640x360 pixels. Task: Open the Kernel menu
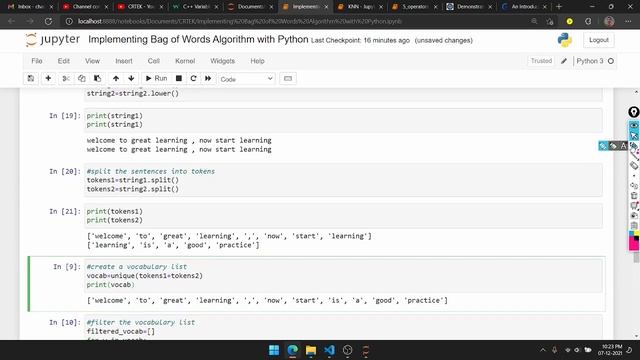[185, 61]
